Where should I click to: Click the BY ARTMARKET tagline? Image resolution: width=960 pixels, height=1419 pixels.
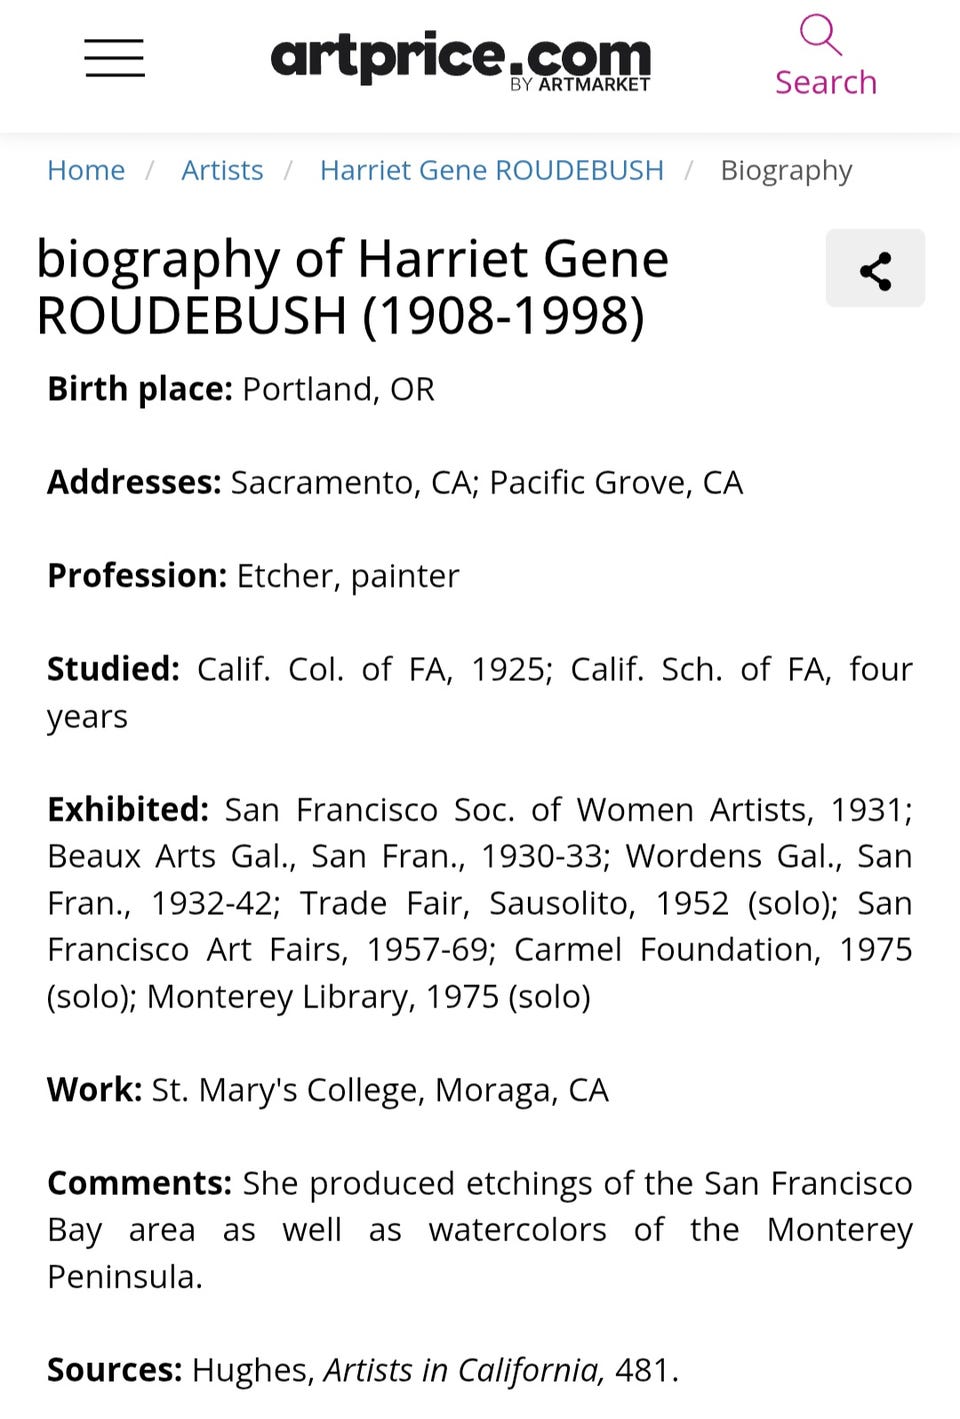(580, 85)
